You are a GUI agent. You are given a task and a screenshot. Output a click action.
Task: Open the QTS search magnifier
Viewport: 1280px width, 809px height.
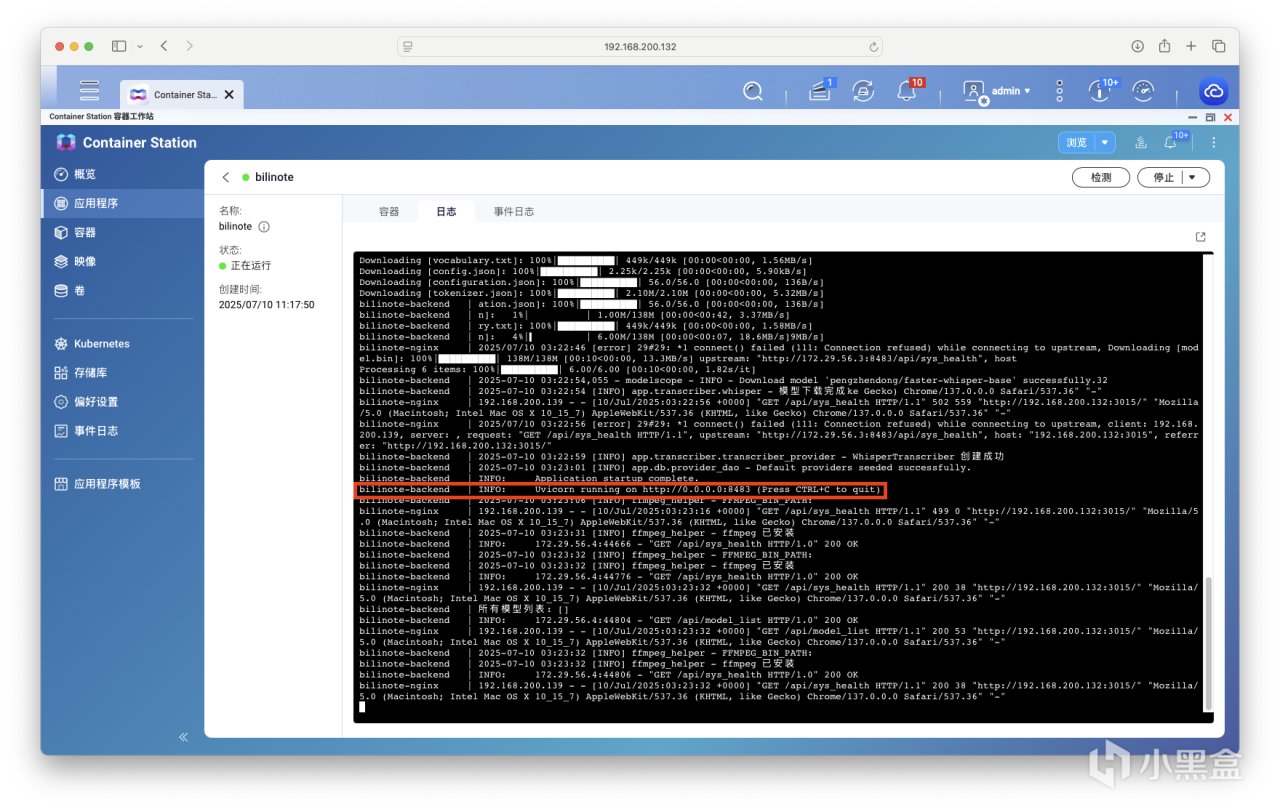click(753, 91)
